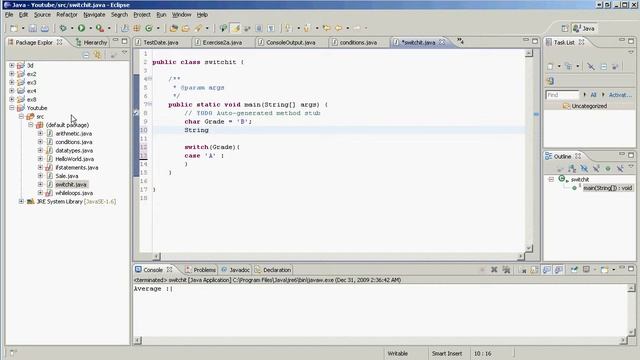640x360 pixels.
Task: Click Remove All Terminated Launches icon
Action: coord(507,270)
